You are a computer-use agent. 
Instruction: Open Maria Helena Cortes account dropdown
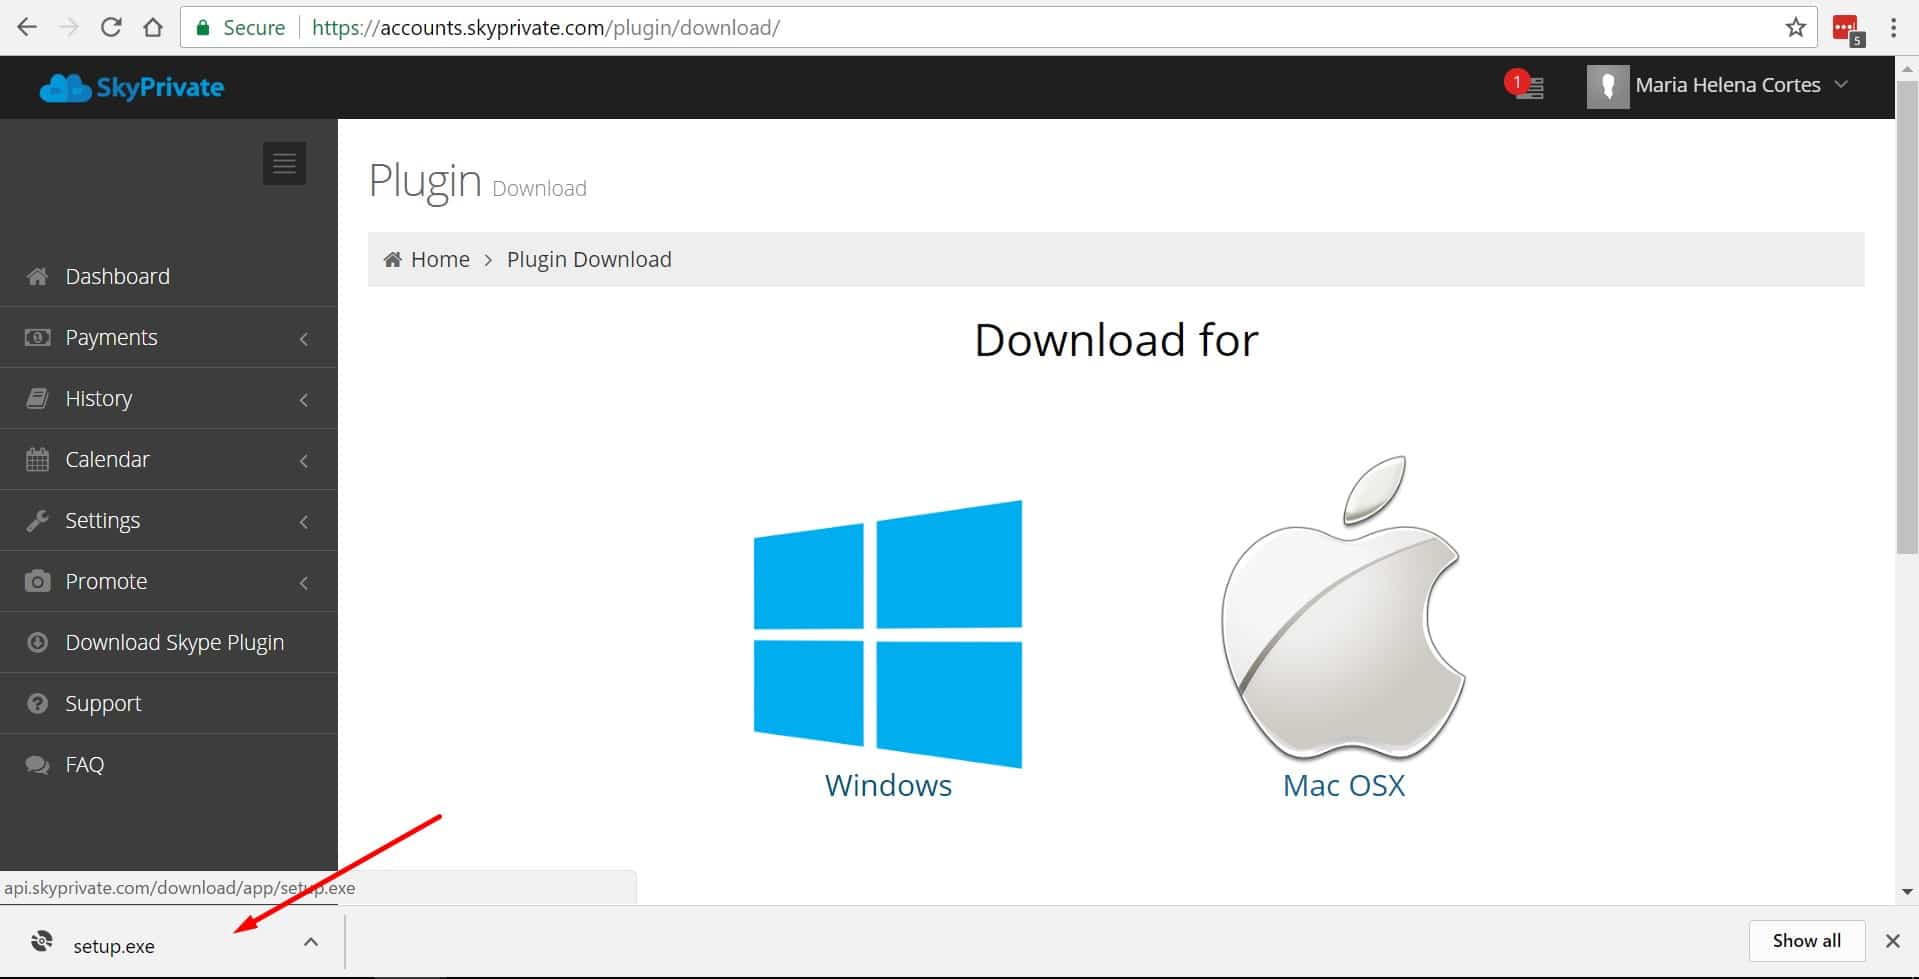click(x=1718, y=86)
